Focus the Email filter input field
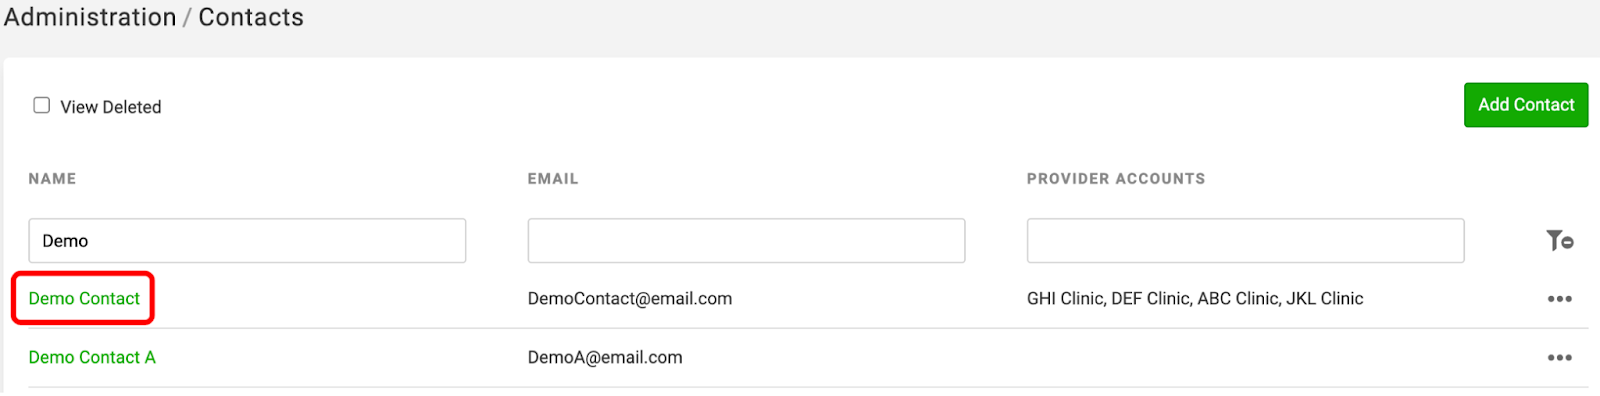This screenshot has height=396, width=1600. 746,241
